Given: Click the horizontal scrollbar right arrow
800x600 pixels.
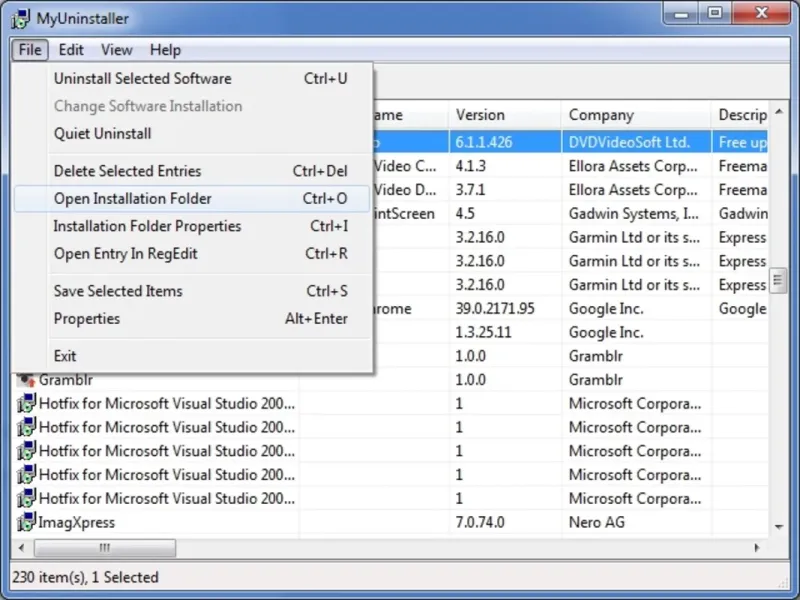Looking at the screenshot, I should pyautogui.click(x=758, y=548).
